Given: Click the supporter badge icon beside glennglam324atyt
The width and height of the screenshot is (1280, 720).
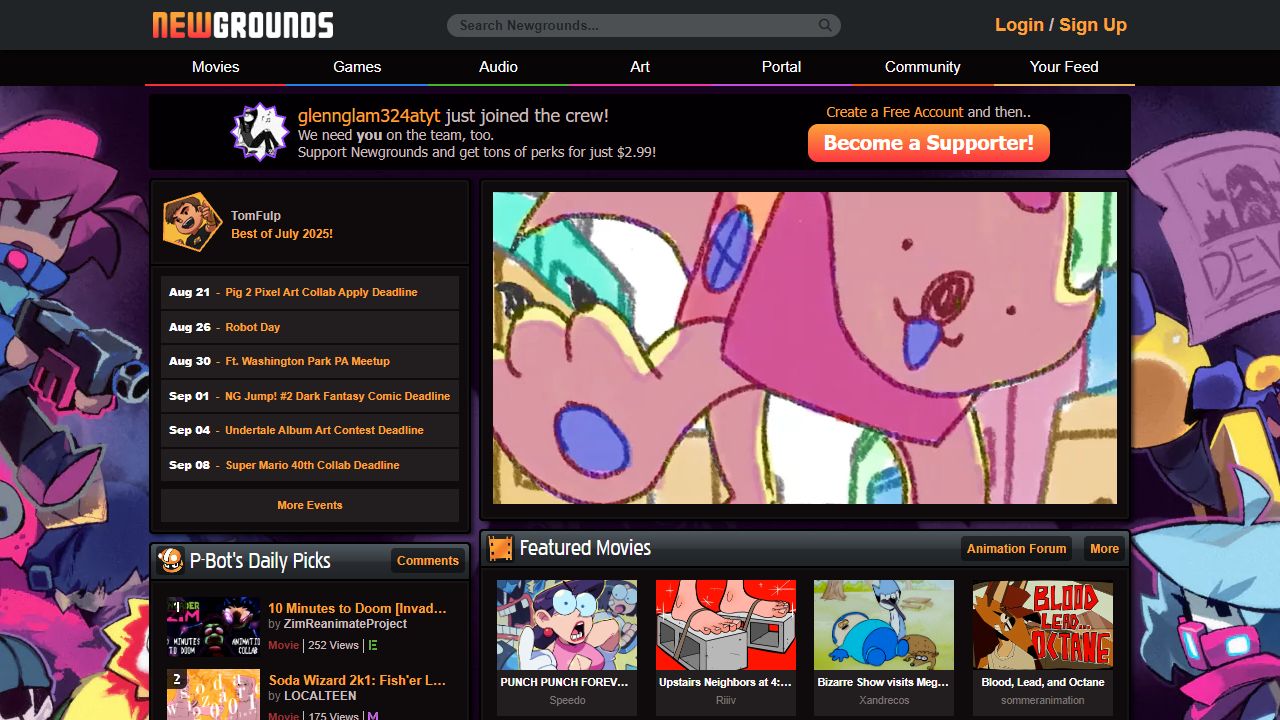Looking at the screenshot, I should pyautogui.click(x=259, y=132).
